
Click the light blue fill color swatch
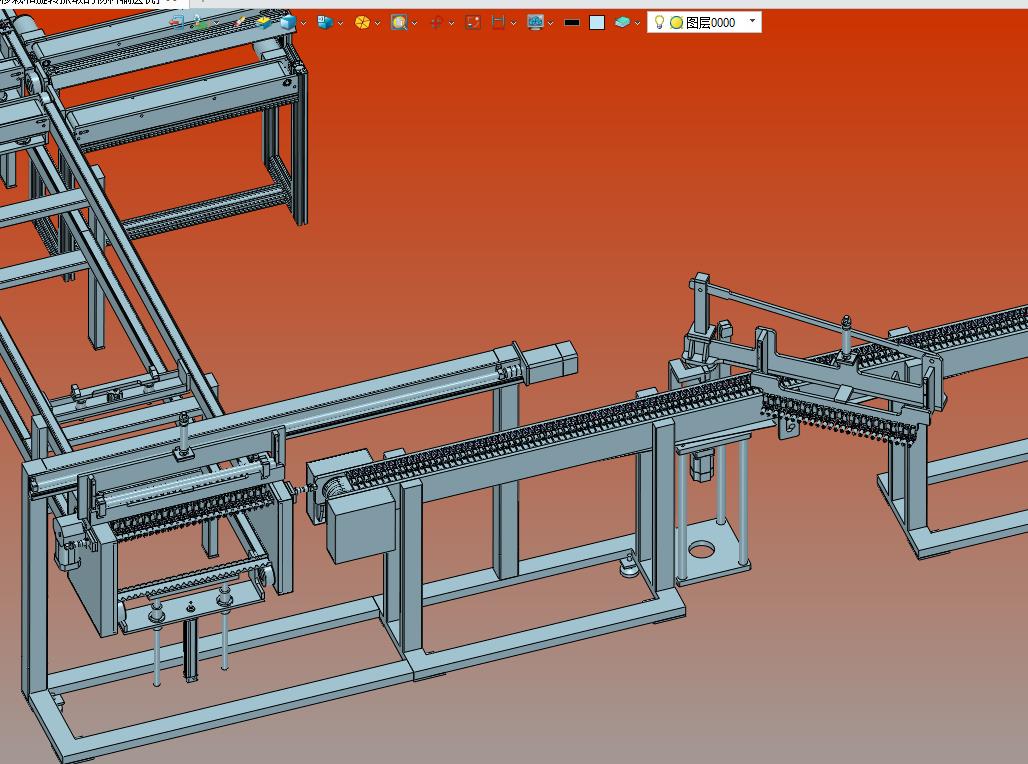tap(597, 22)
